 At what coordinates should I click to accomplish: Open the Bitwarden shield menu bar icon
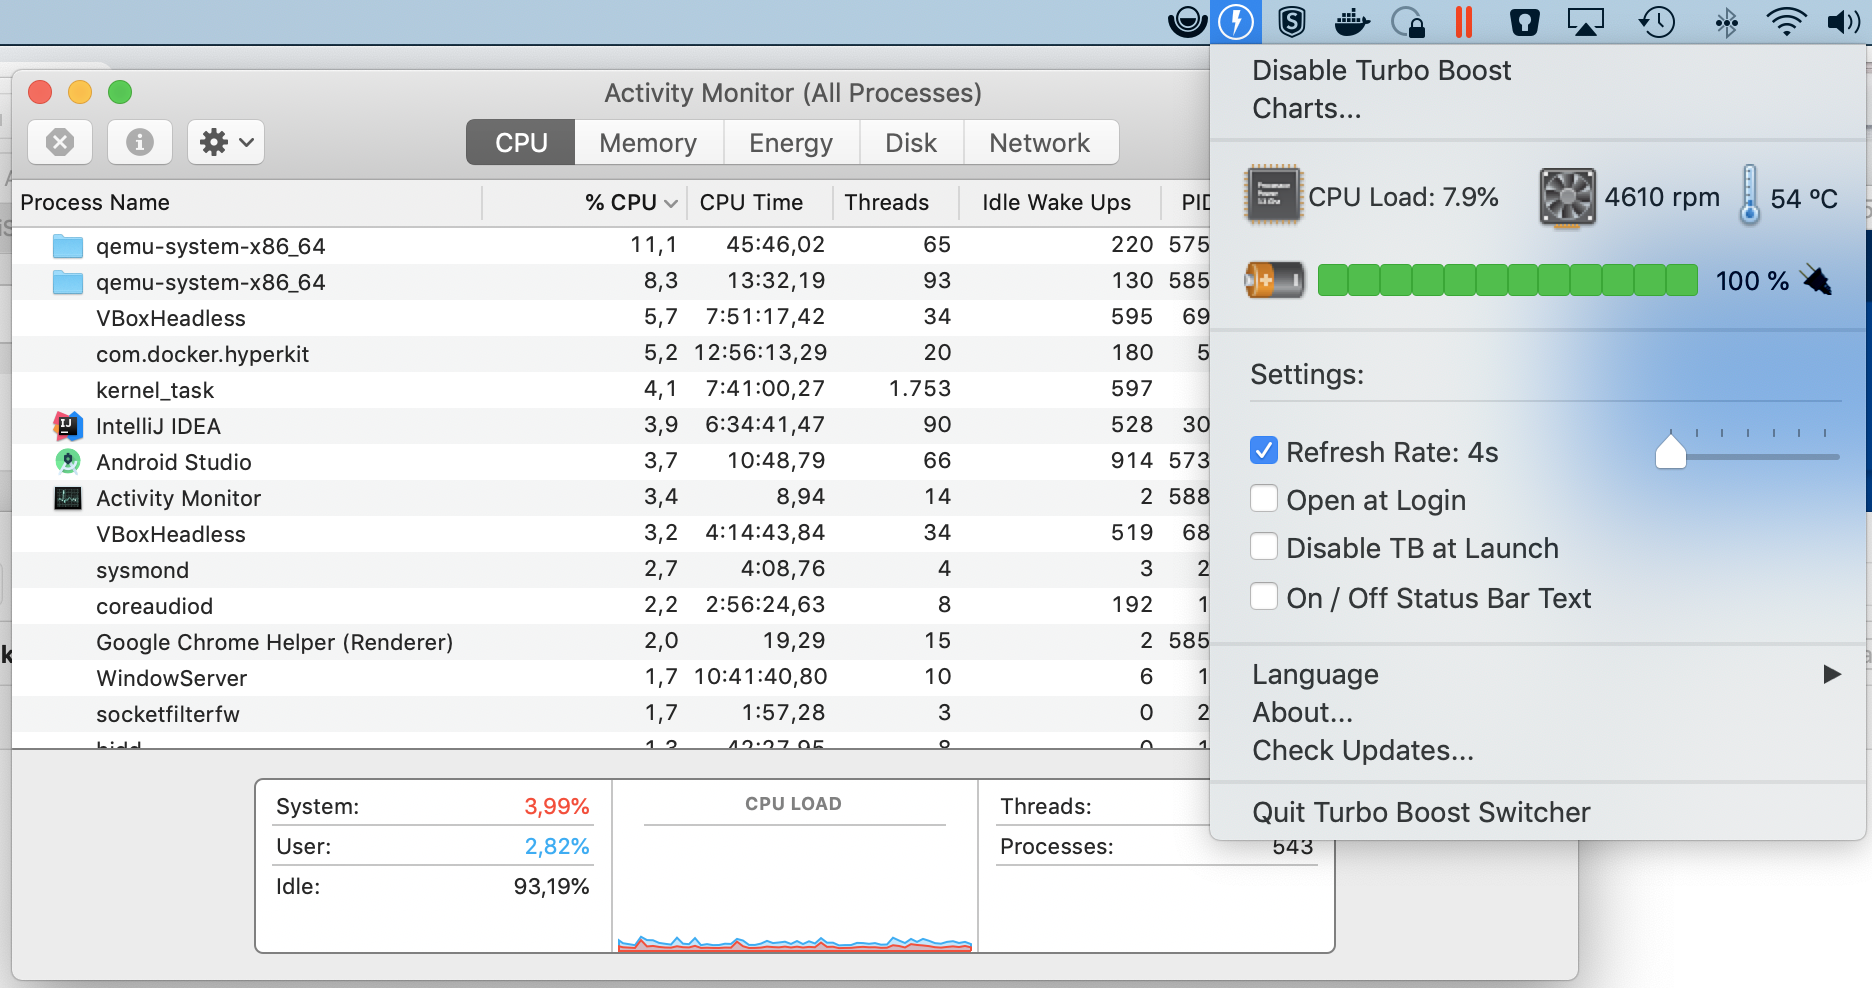point(1524,22)
